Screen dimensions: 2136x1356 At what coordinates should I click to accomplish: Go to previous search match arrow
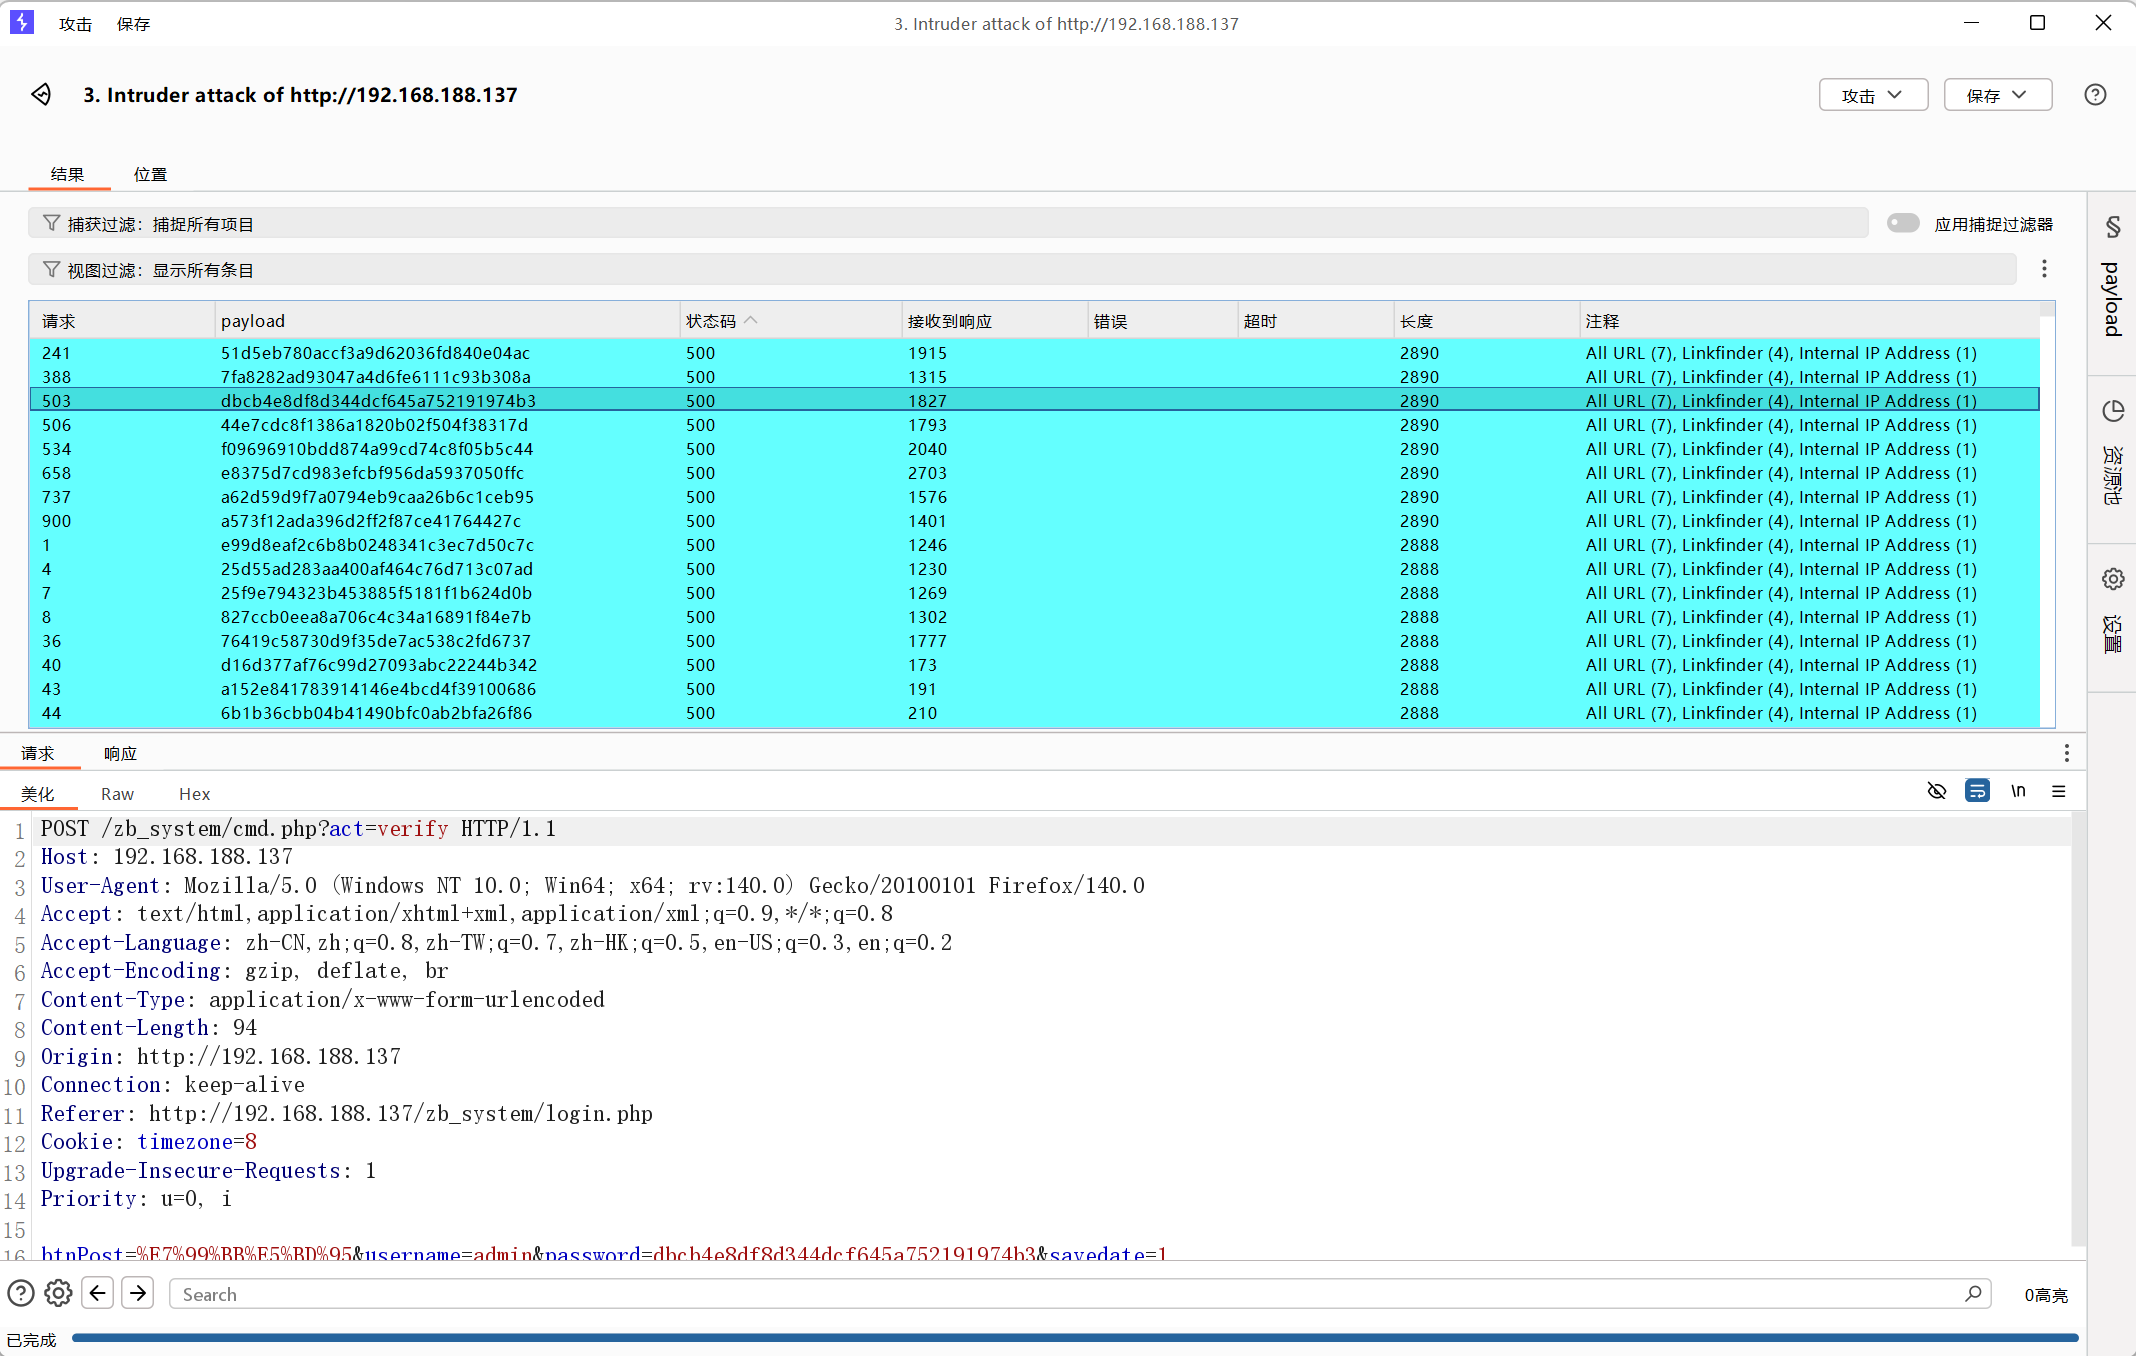point(97,1294)
